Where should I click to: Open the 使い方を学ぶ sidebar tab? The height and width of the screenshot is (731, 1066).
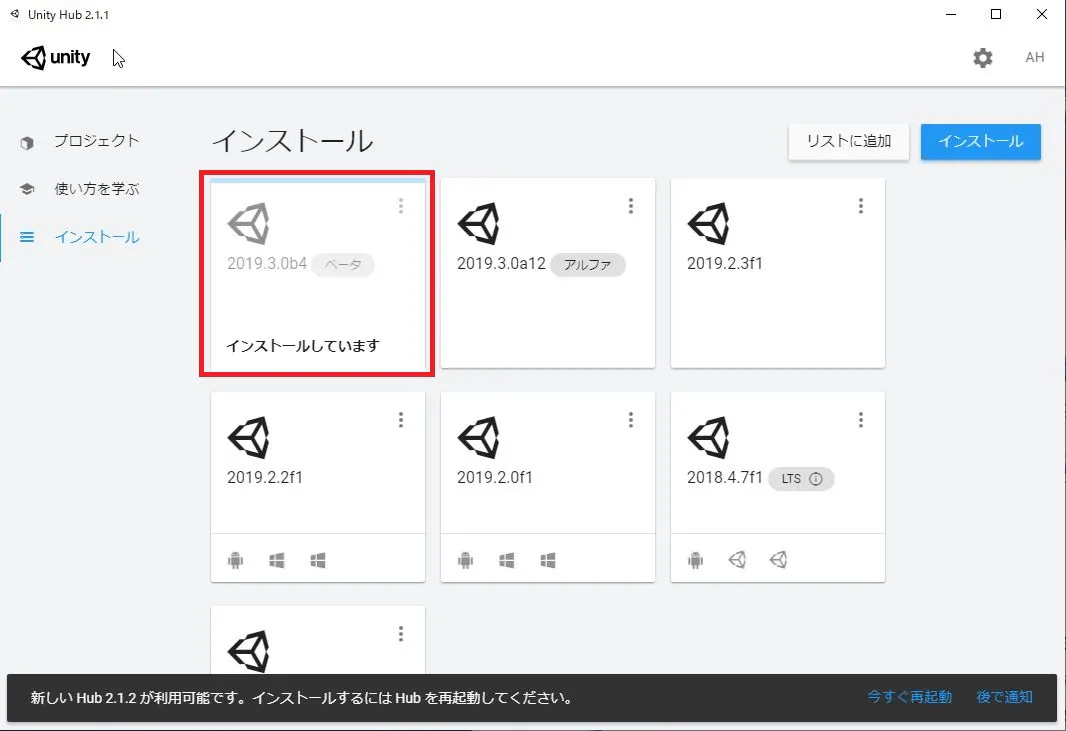97,189
